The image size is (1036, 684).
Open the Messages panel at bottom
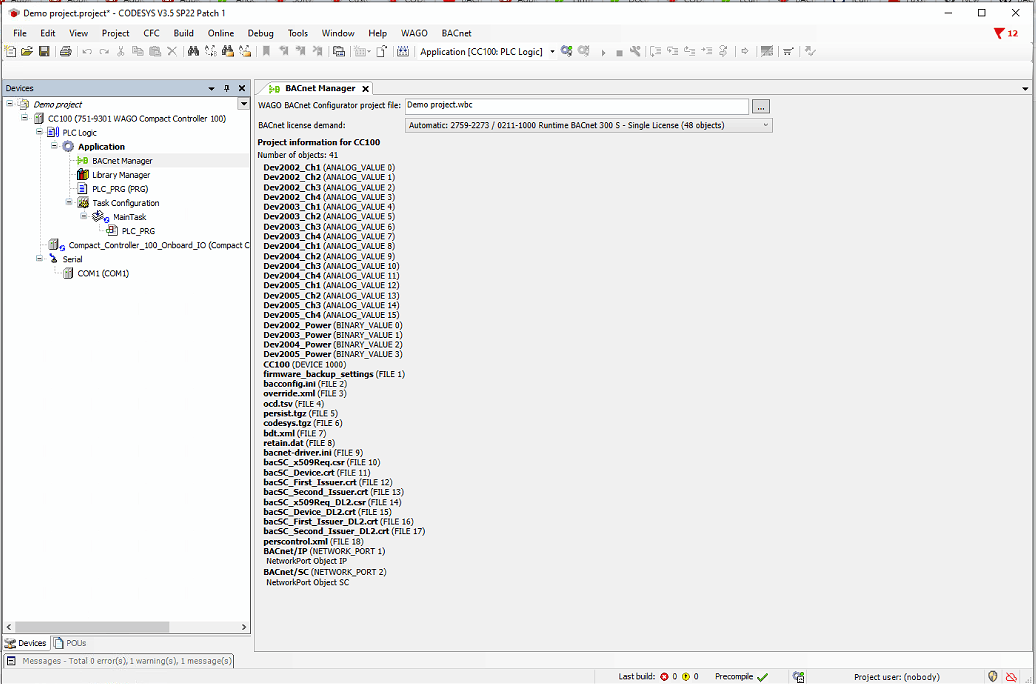pyautogui.click(x=120, y=661)
